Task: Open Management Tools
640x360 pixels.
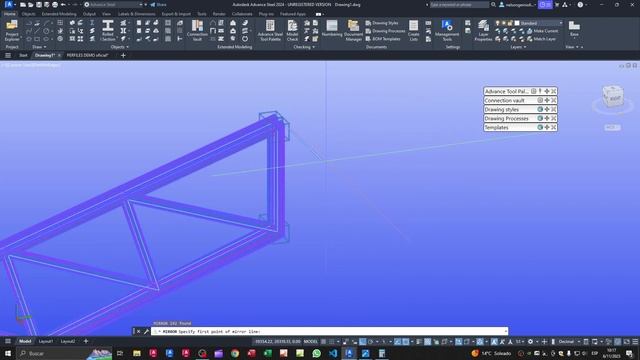Action: (x=447, y=31)
